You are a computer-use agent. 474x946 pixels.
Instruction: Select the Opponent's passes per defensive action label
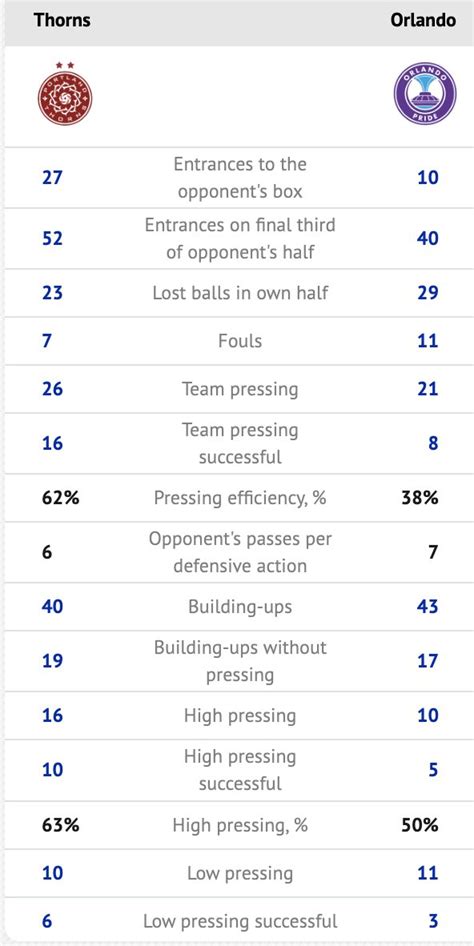[240, 552]
